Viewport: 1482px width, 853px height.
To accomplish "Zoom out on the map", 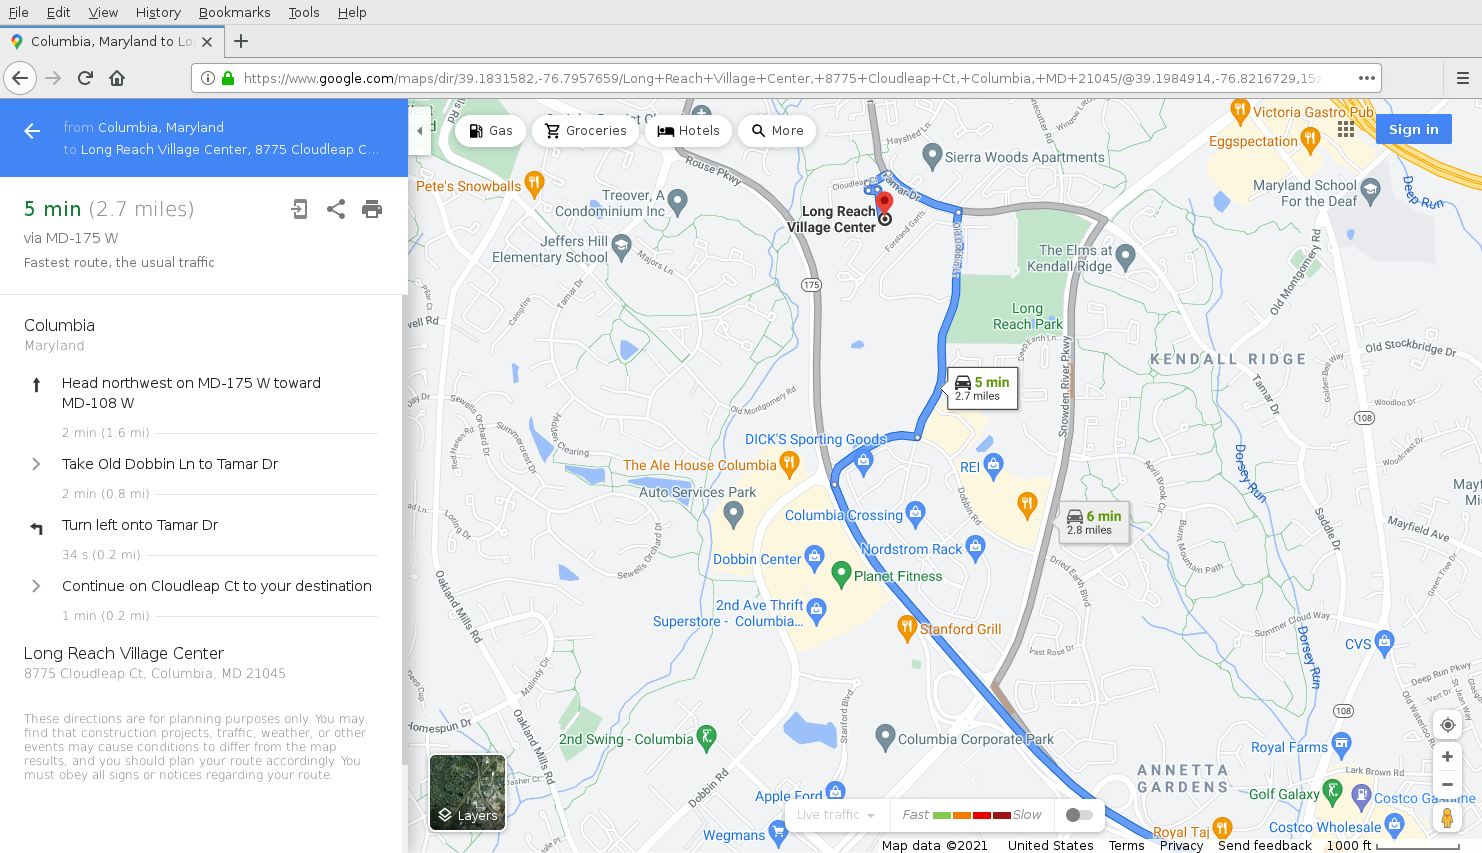I will pos(1447,785).
